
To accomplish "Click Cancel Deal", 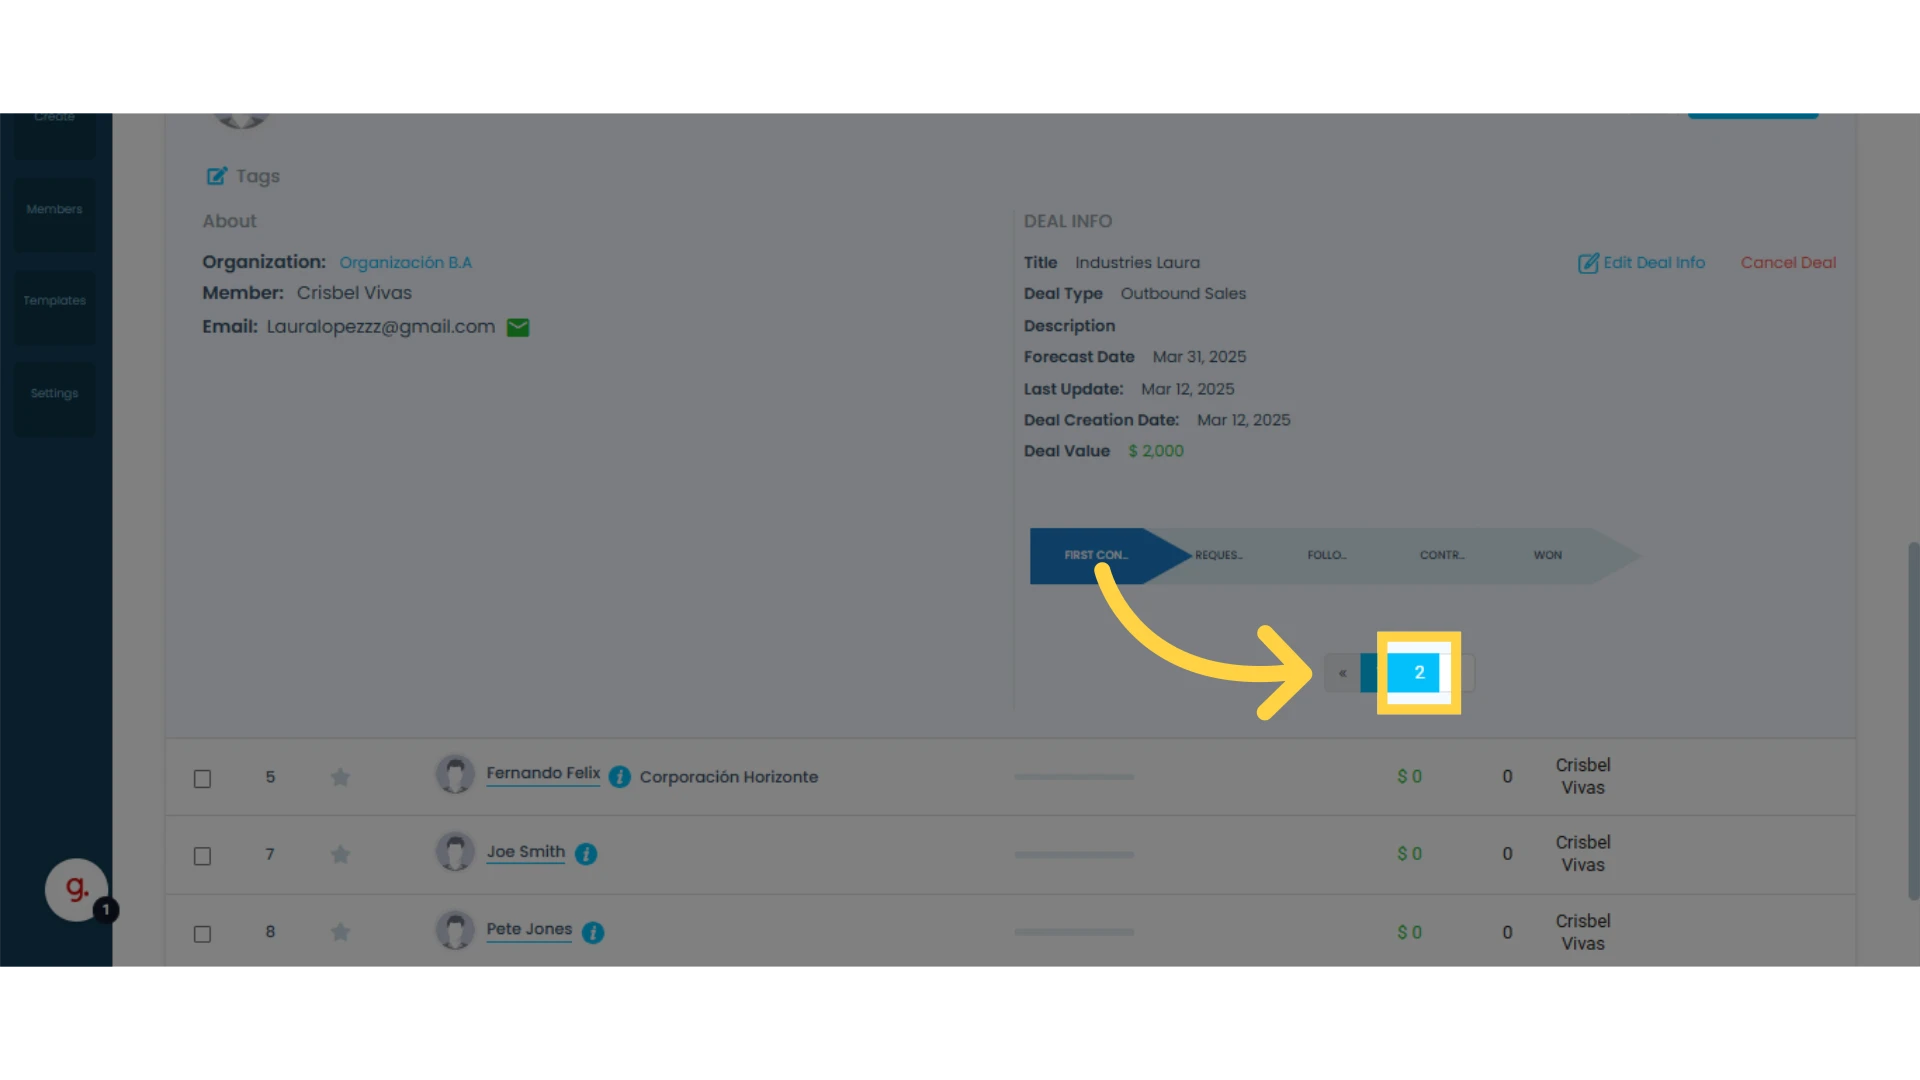I will point(1788,263).
